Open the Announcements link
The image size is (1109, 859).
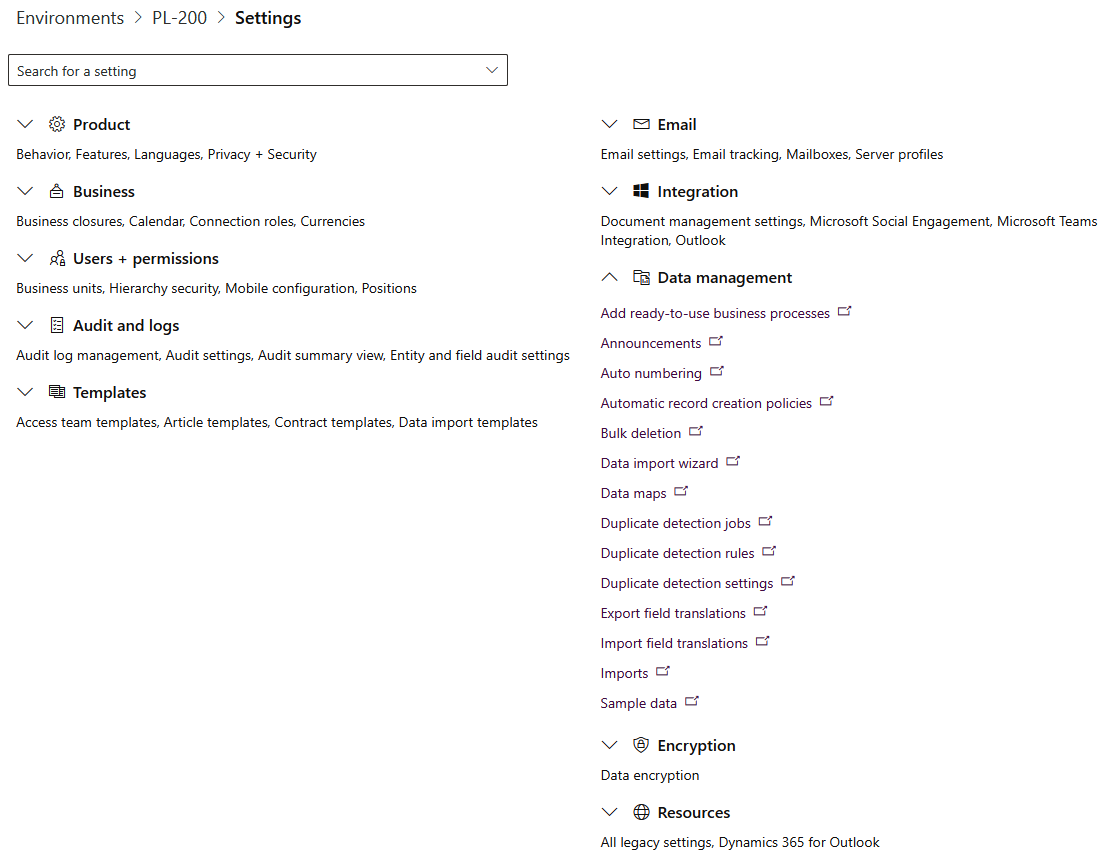coord(651,343)
